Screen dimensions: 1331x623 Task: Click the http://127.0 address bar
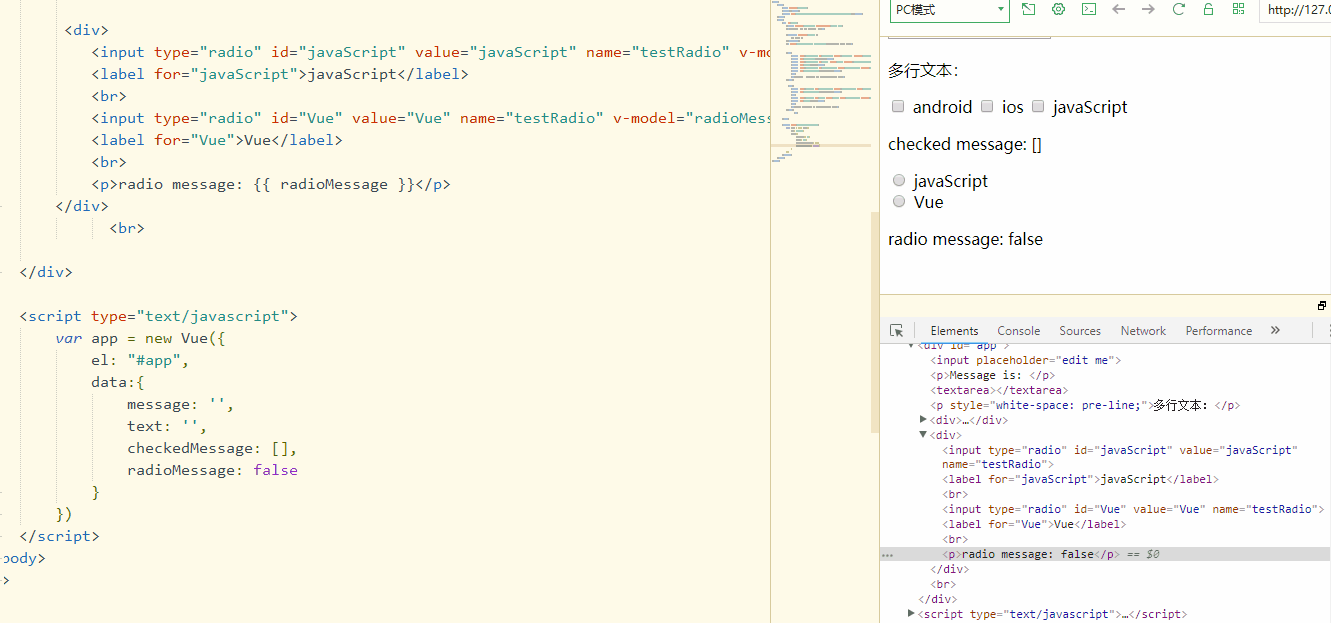[1297, 10]
